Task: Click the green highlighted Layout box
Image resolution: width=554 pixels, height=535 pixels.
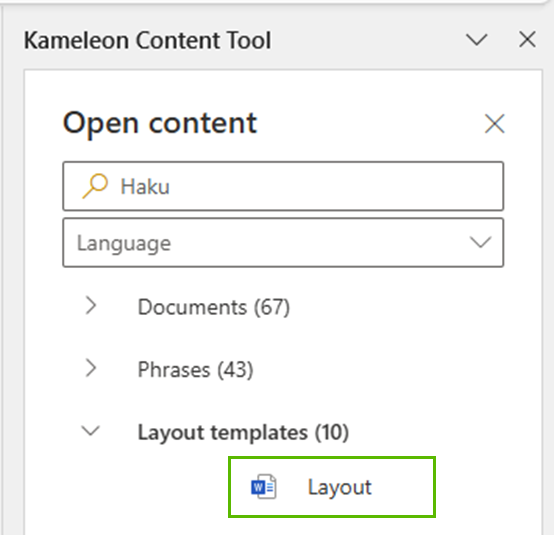Action: pyautogui.click(x=332, y=487)
